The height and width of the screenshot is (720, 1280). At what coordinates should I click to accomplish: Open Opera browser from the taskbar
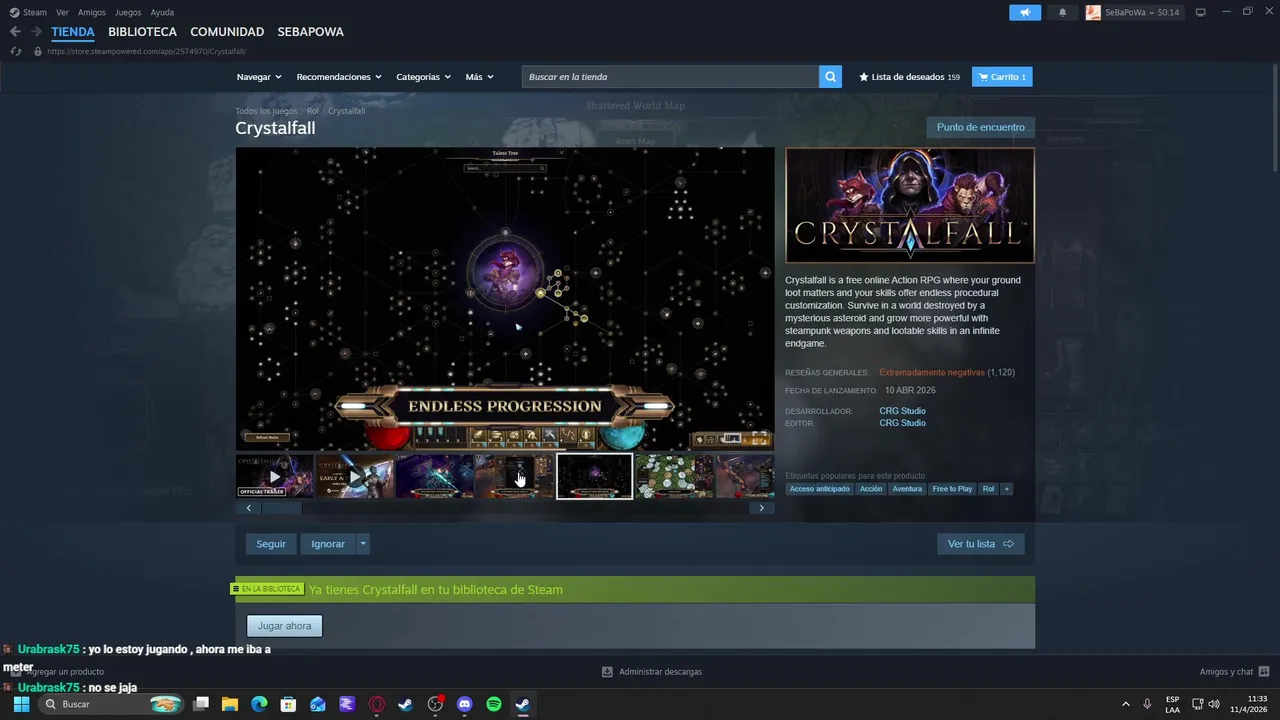pos(377,704)
